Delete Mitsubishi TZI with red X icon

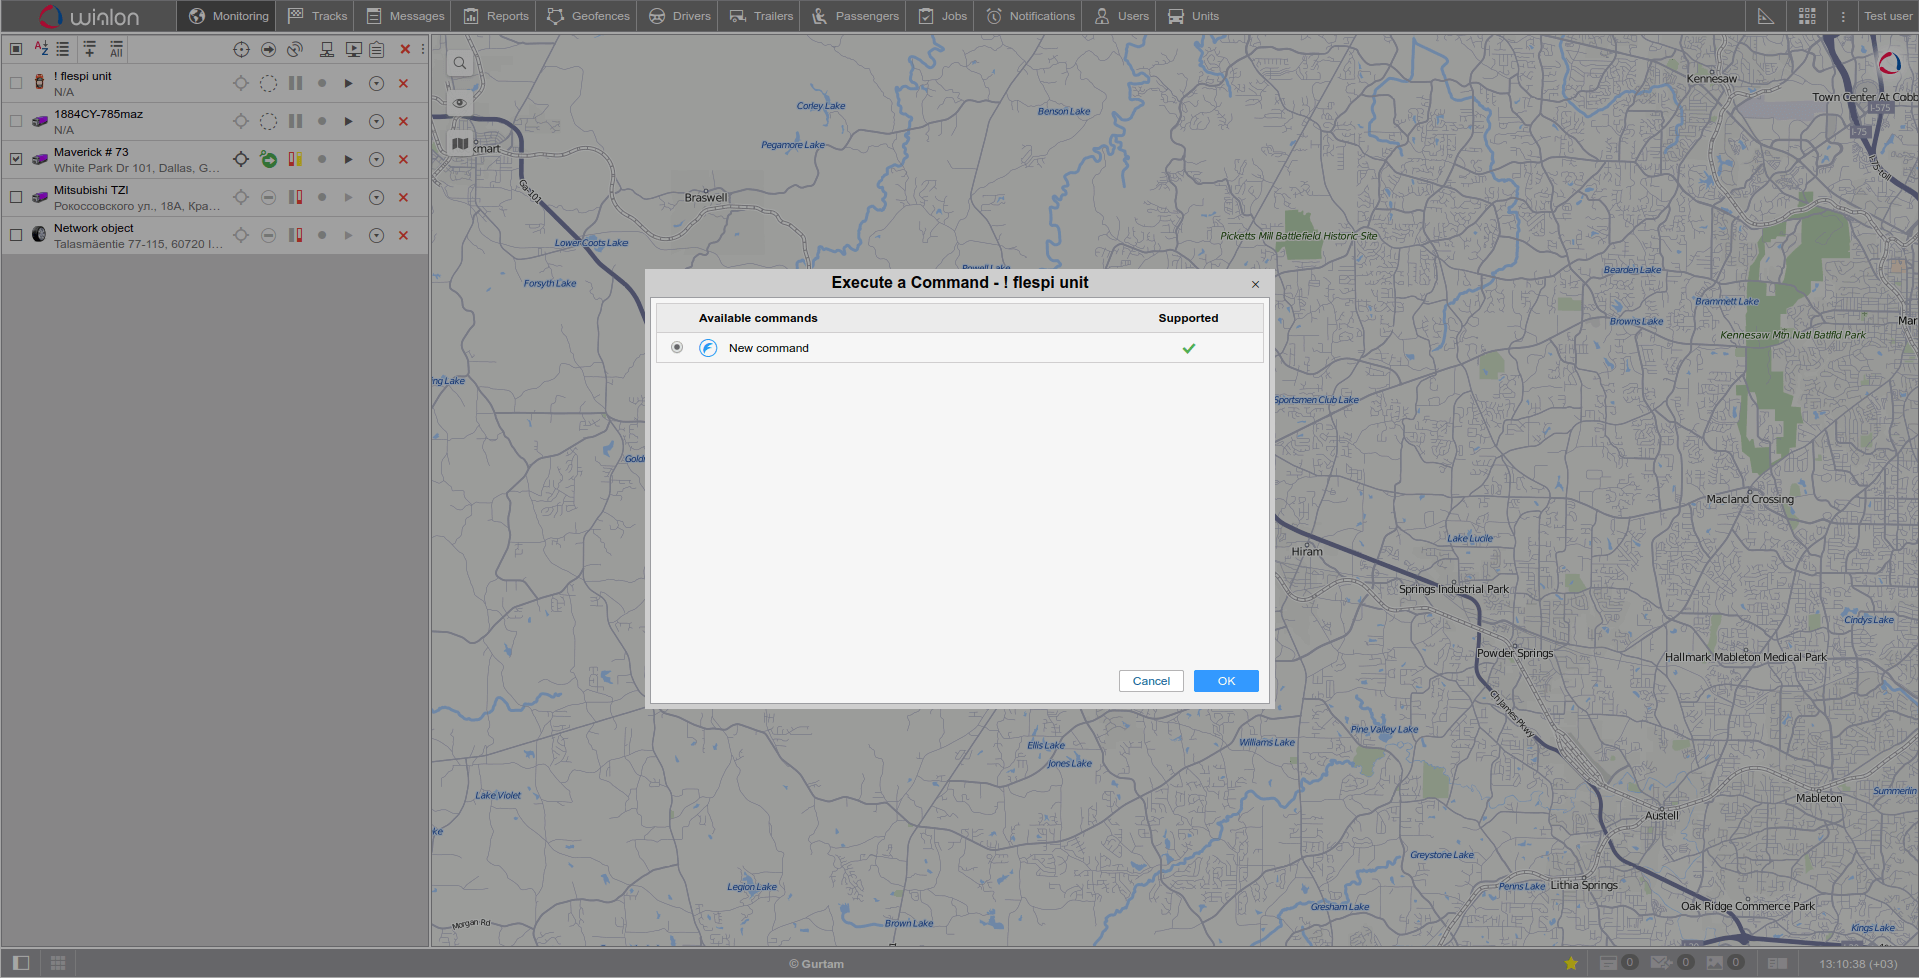point(404,197)
